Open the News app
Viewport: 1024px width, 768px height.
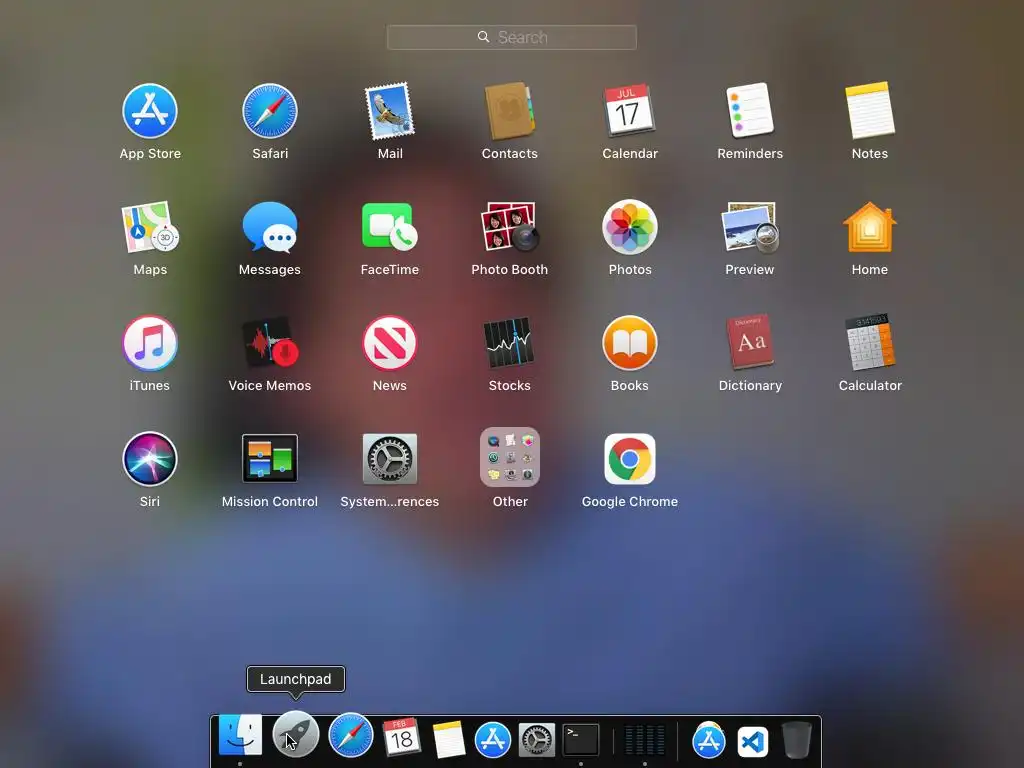pyautogui.click(x=390, y=343)
